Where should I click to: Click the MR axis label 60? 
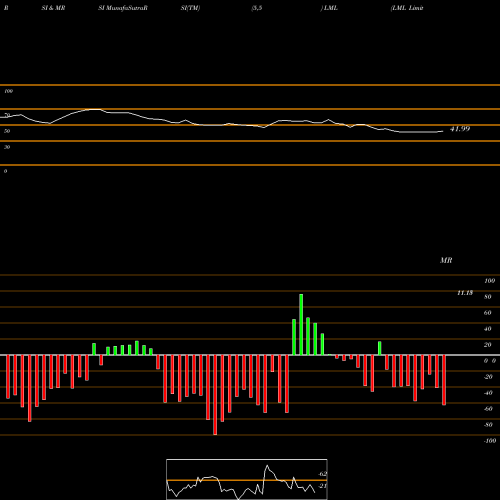point(488,313)
